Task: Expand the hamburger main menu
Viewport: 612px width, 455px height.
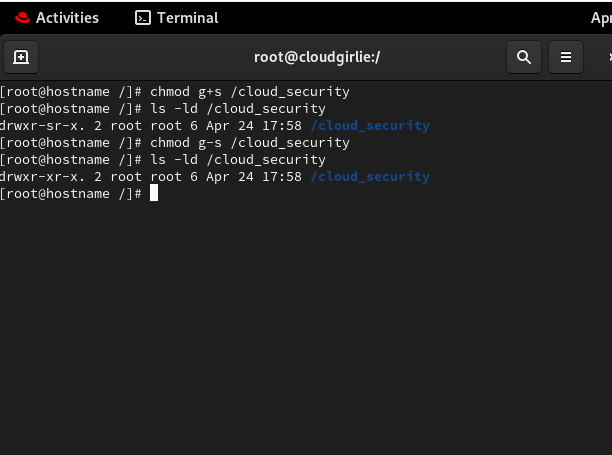Action: pos(566,57)
